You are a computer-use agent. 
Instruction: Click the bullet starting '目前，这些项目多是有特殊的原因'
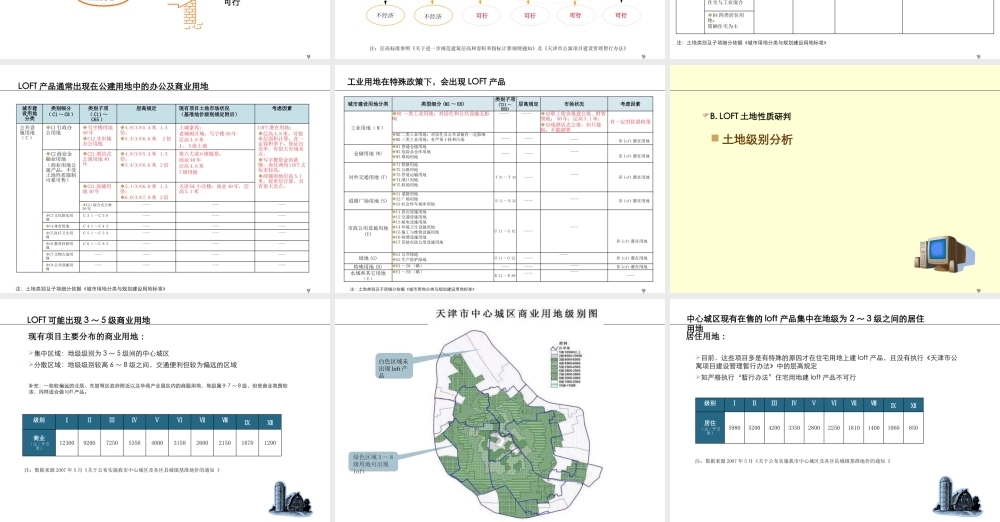click(x=827, y=362)
